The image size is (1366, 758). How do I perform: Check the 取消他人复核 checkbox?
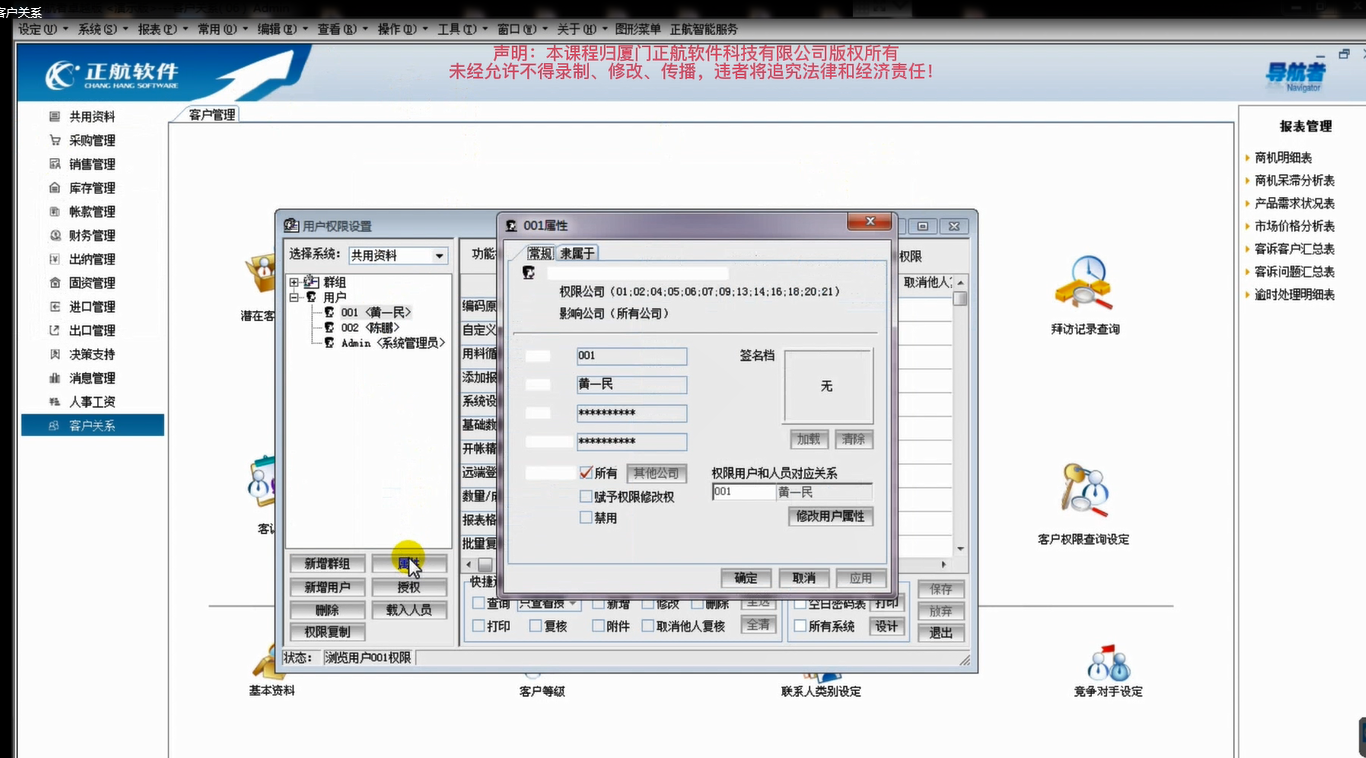tap(647, 626)
